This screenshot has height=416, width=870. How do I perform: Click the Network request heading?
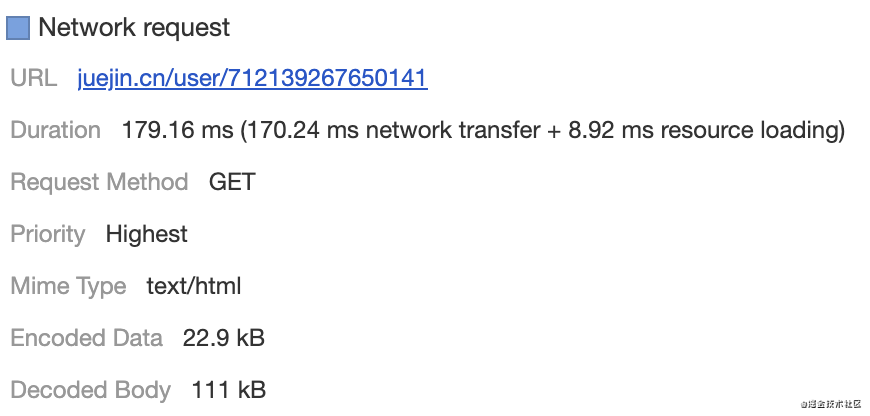click(134, 28)
